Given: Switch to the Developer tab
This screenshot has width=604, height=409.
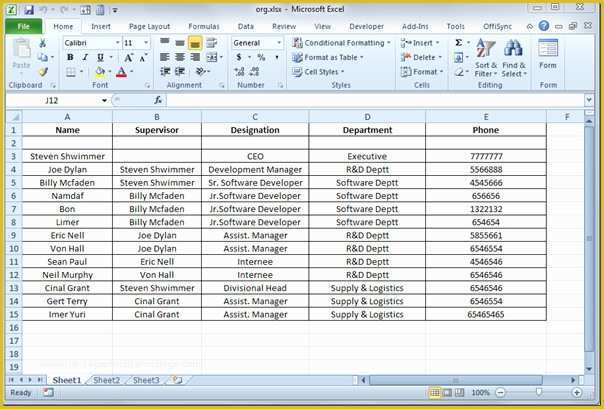Looking at the screenshot, I should 366,26.
